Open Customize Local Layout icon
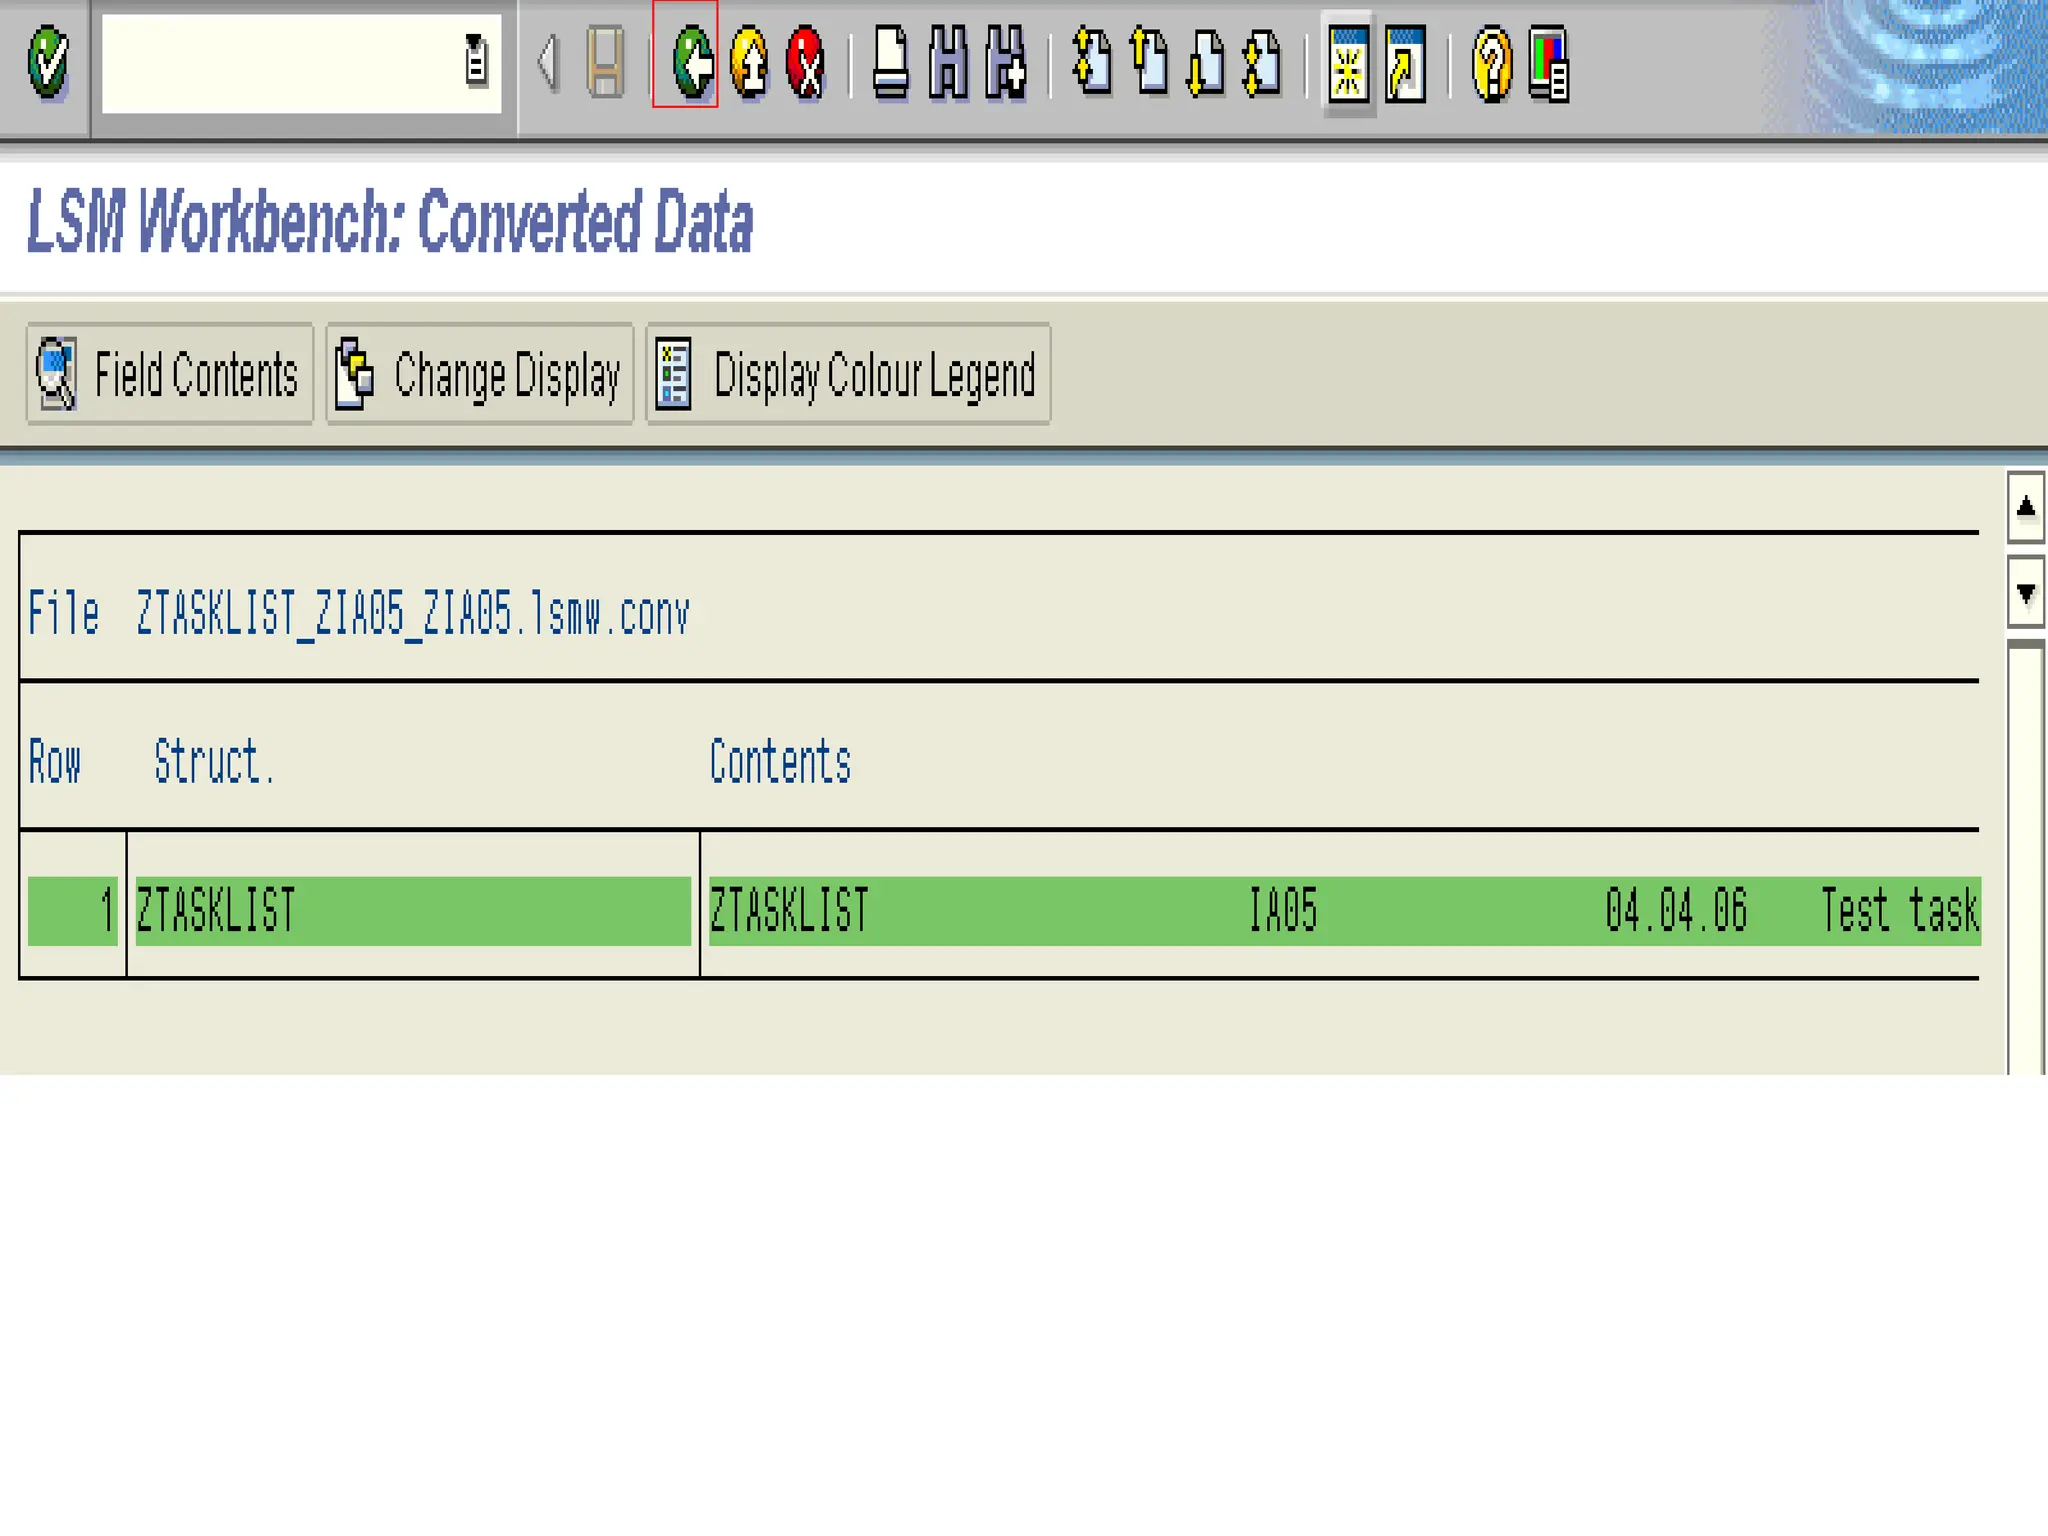This screenshot has width=2048, height=1536. tap(1549, 65)
